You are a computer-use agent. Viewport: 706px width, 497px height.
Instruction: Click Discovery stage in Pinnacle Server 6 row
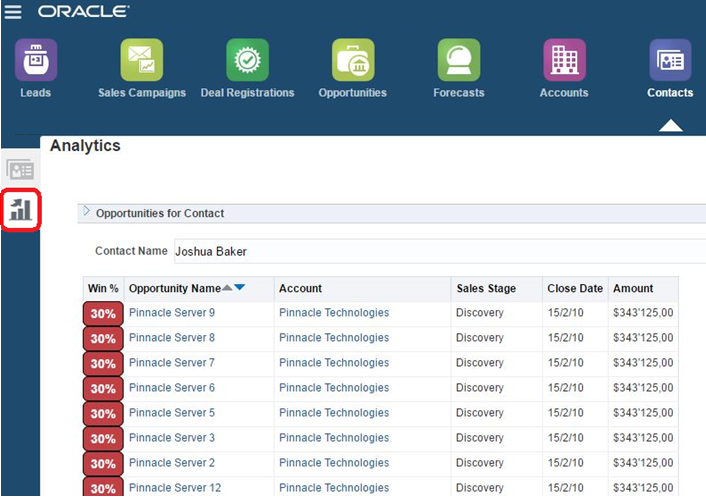(480, 388)
